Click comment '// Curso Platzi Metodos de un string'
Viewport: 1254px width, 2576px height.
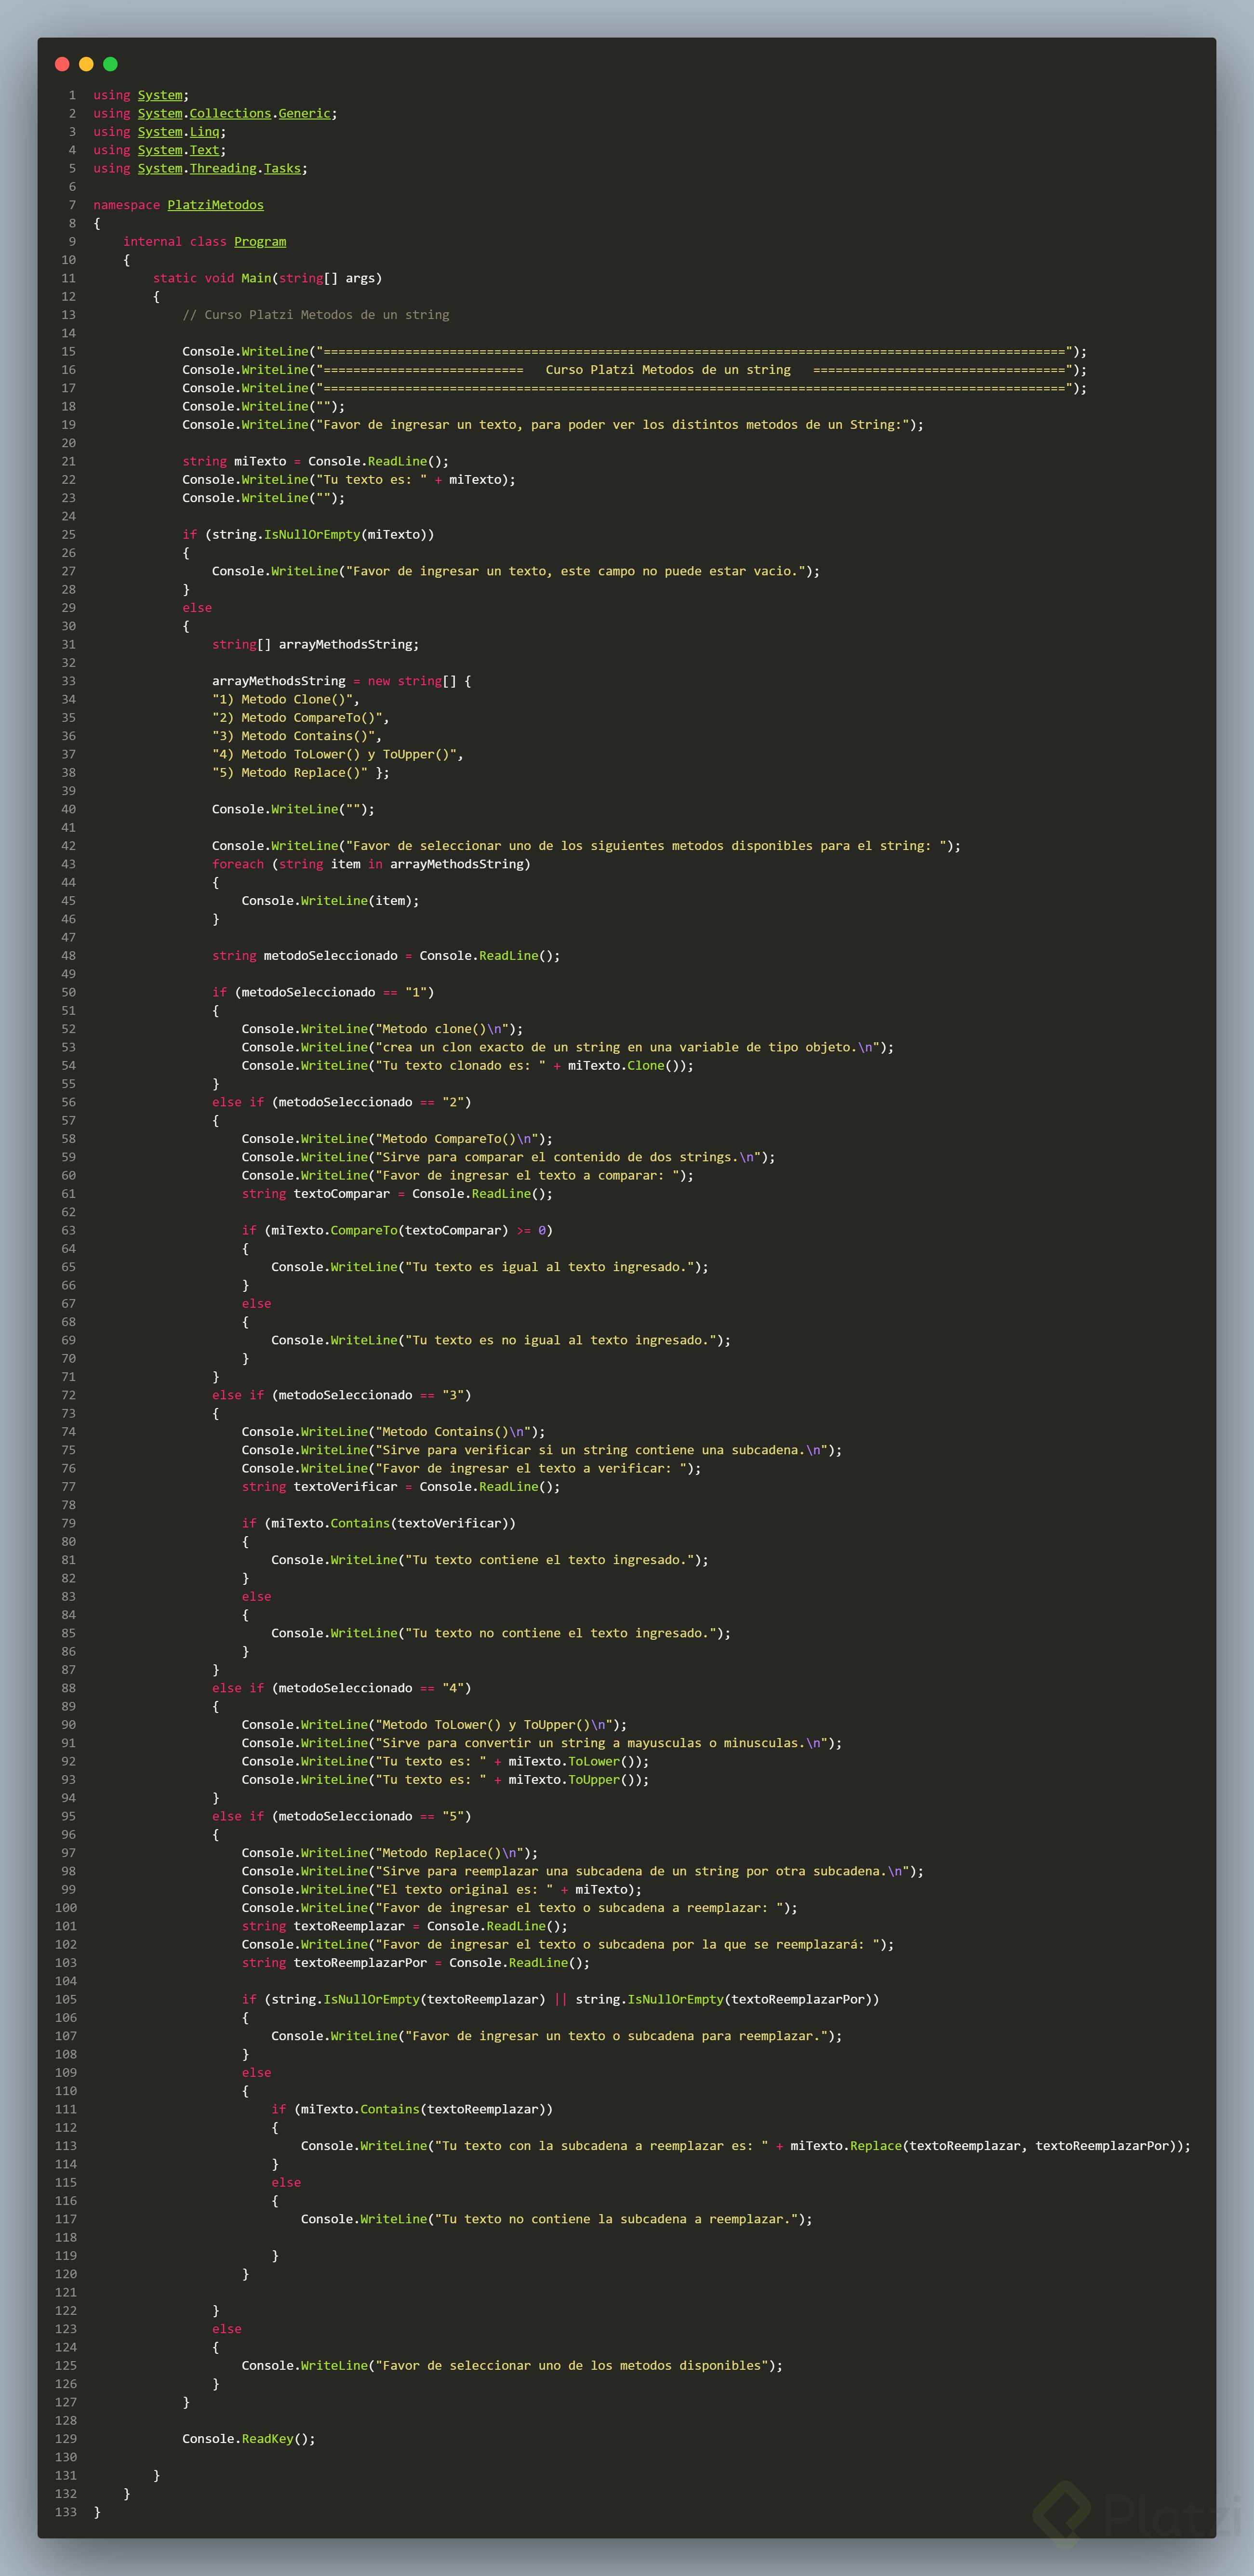(x=316, y=315)
